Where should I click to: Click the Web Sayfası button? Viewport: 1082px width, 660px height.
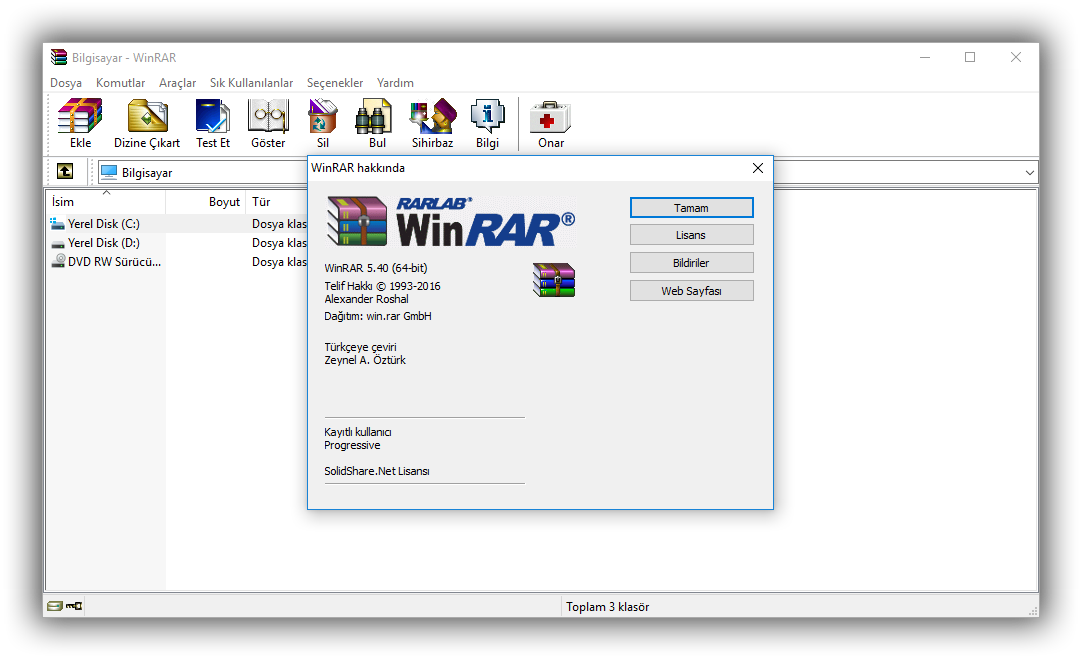(x=691, y=291)
